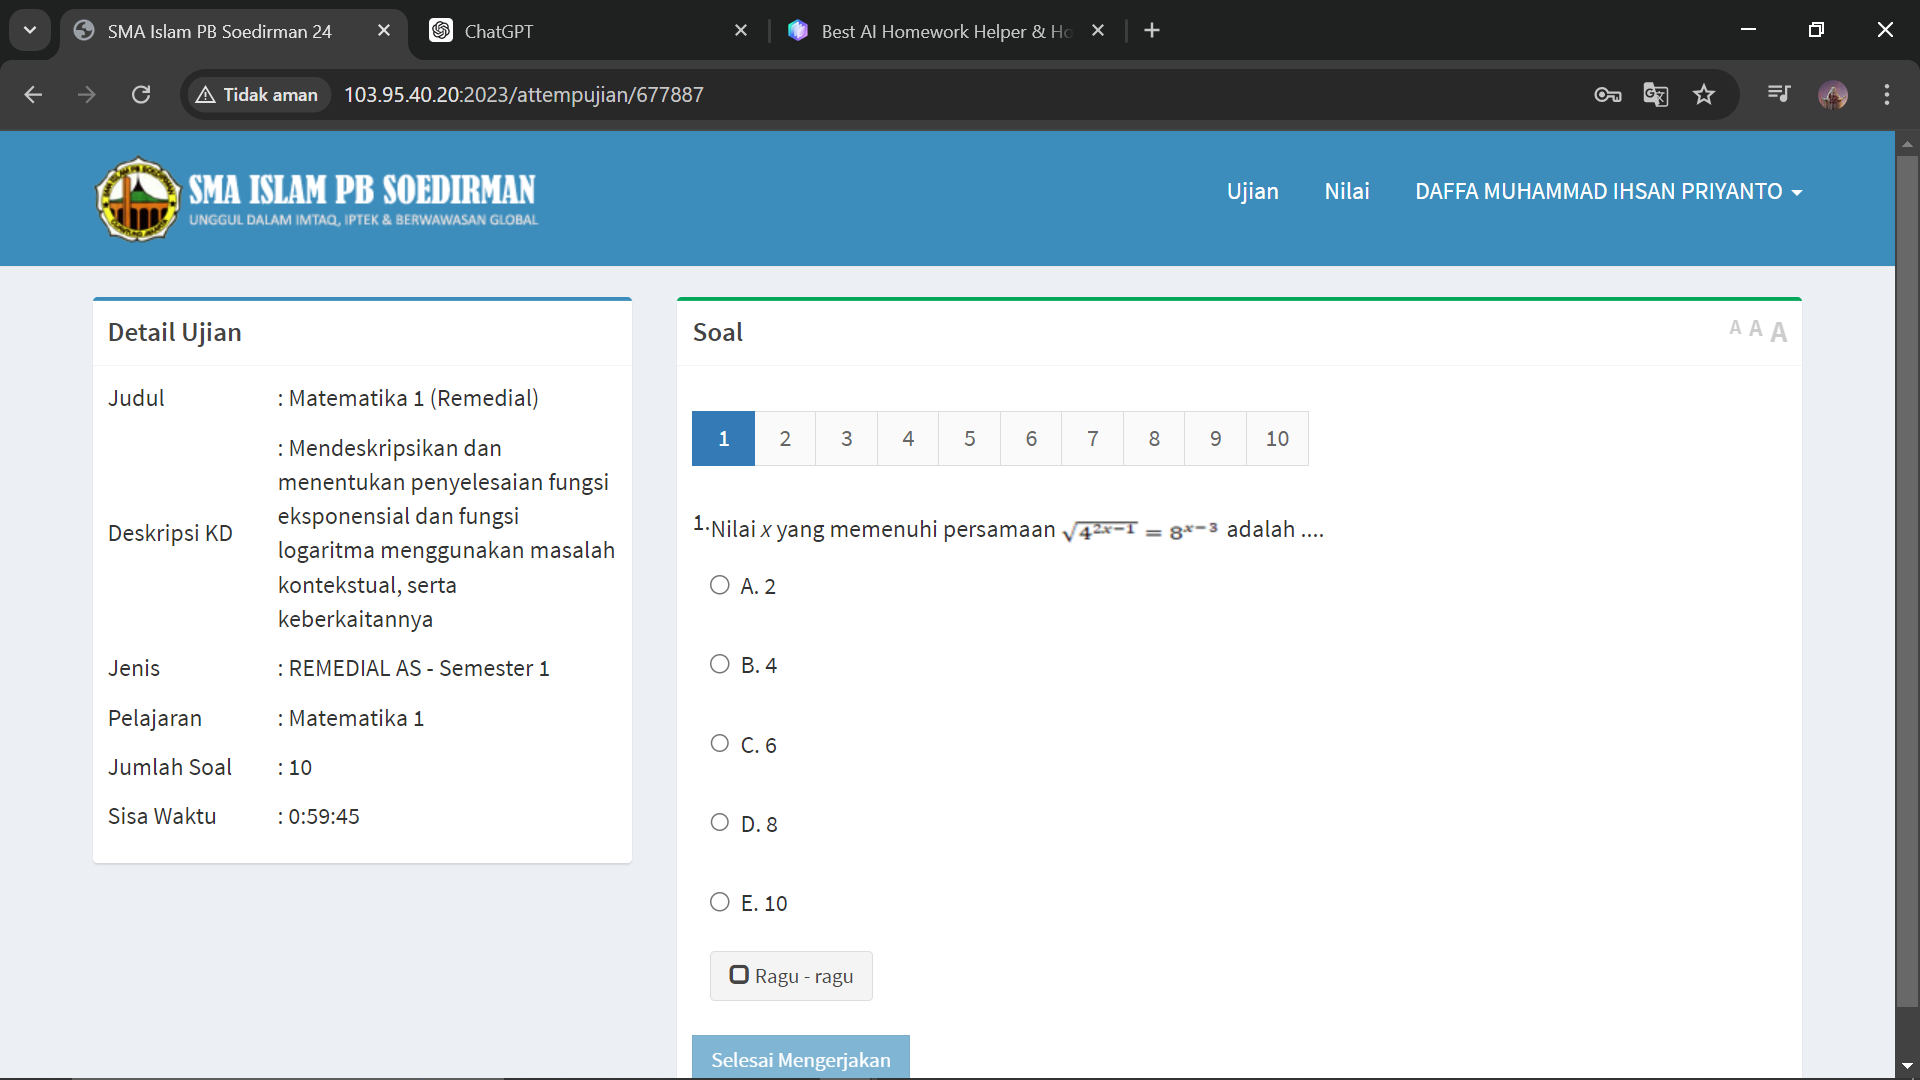Select answer B. 4

click(720, 664)
